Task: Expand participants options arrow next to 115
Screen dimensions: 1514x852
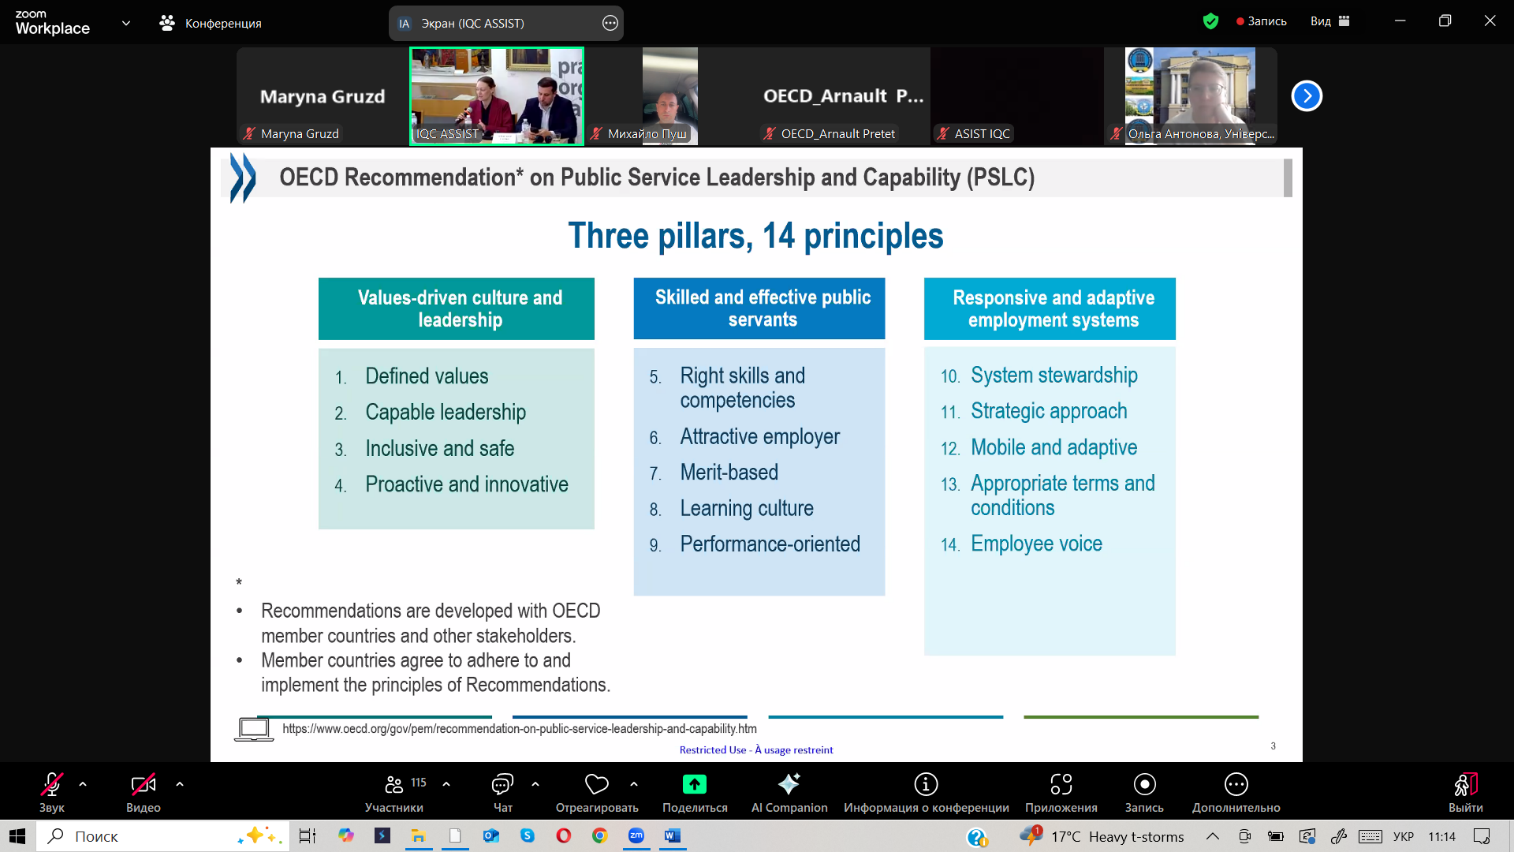Action: (x=446, y=784)
